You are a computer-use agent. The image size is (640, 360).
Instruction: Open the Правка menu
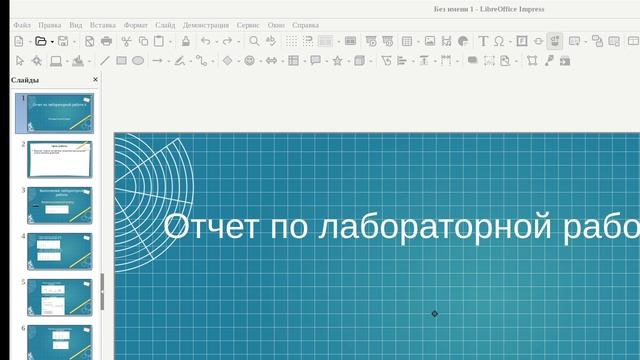(x=49, y=25)
